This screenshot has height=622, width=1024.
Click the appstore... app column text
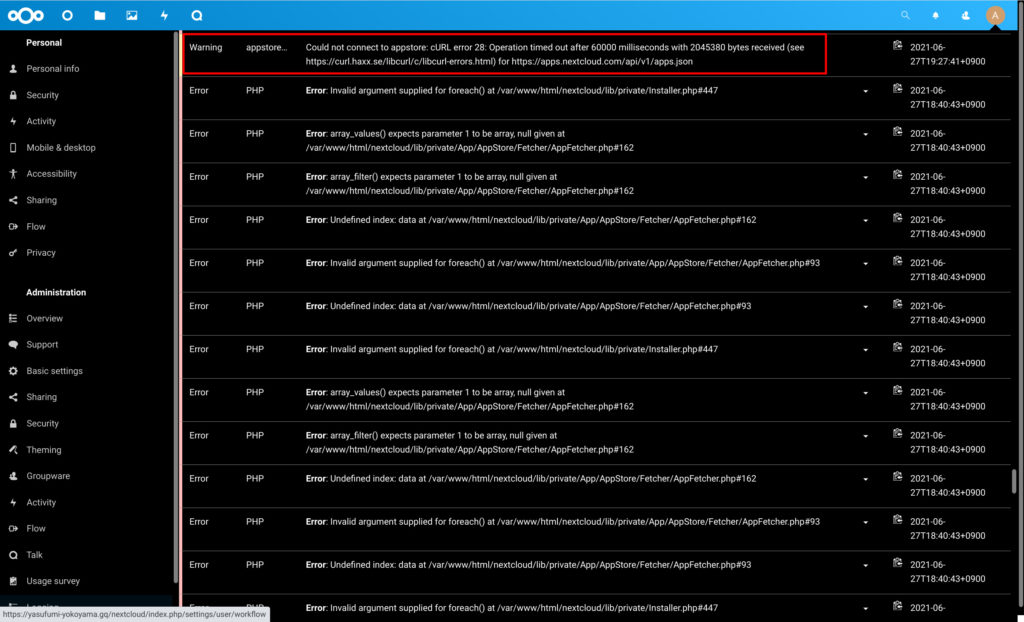266,48
